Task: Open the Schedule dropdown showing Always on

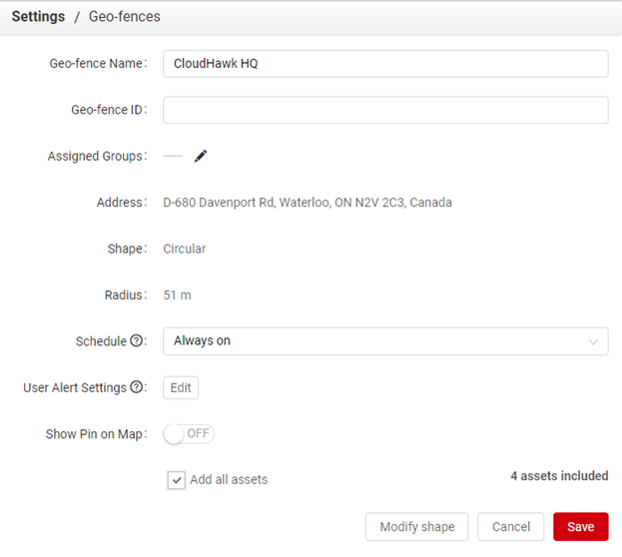Action: (x=385, y=341)
